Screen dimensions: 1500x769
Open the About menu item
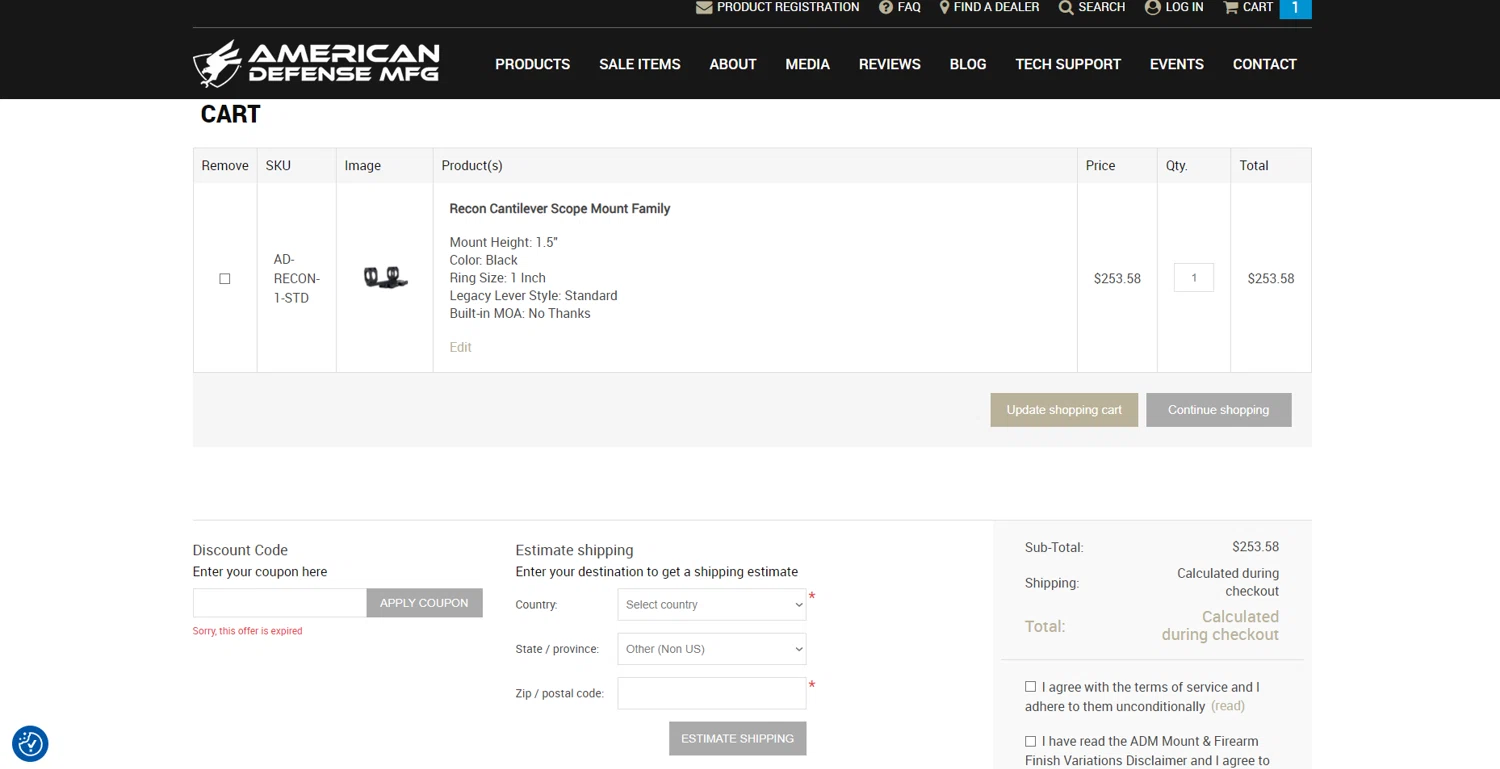pyautogui.click(x=733, y=64)
